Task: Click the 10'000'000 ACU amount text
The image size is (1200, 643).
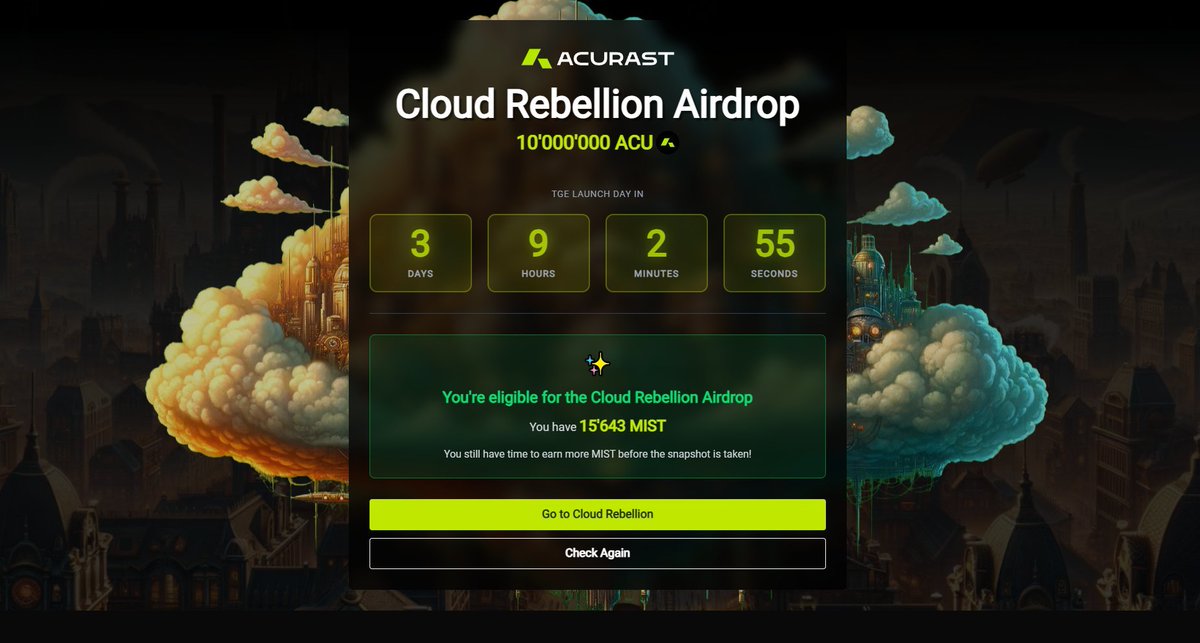Action: (585, 143)
